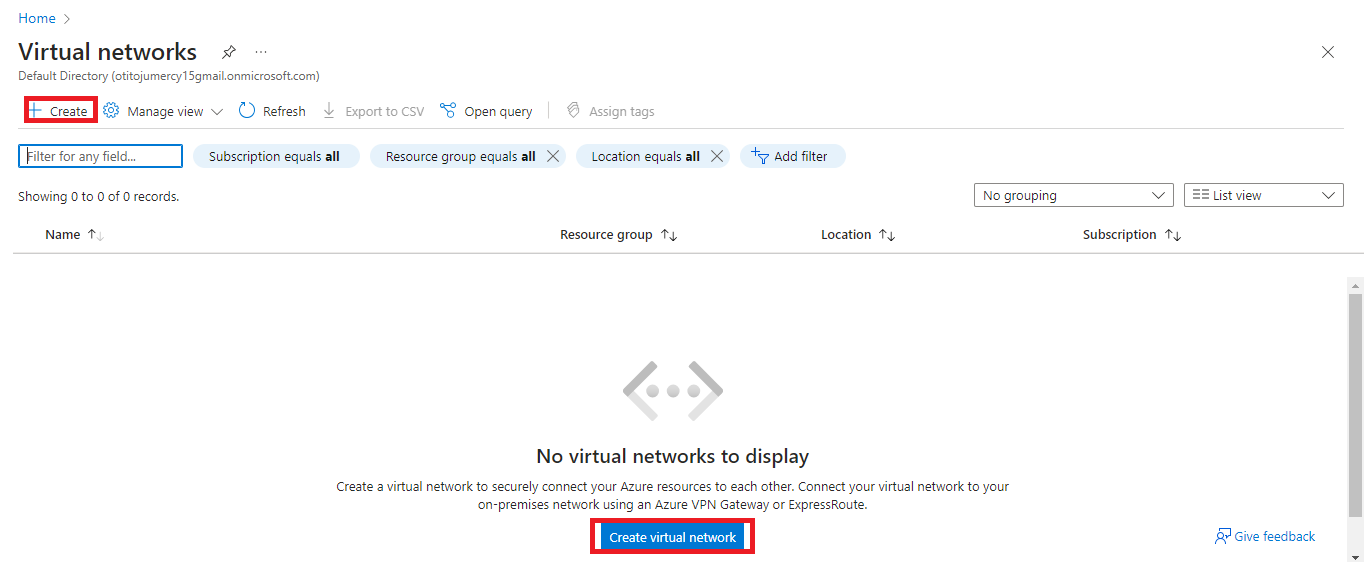
Task: Sort by Subscription column header
Action: pyautogui.click(x=1132, y=235)
